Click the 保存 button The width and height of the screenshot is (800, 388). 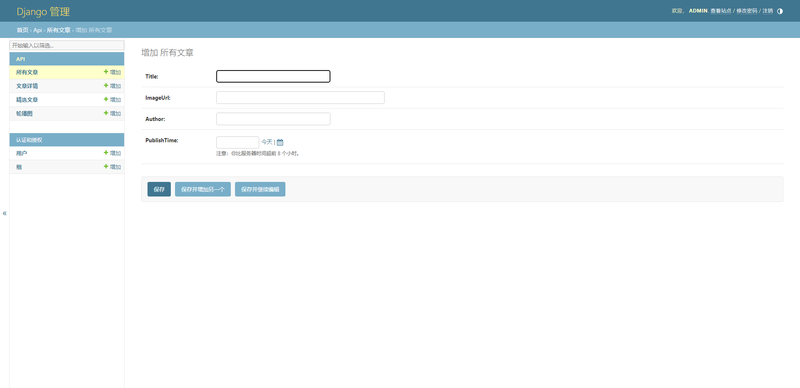(159, 189)
